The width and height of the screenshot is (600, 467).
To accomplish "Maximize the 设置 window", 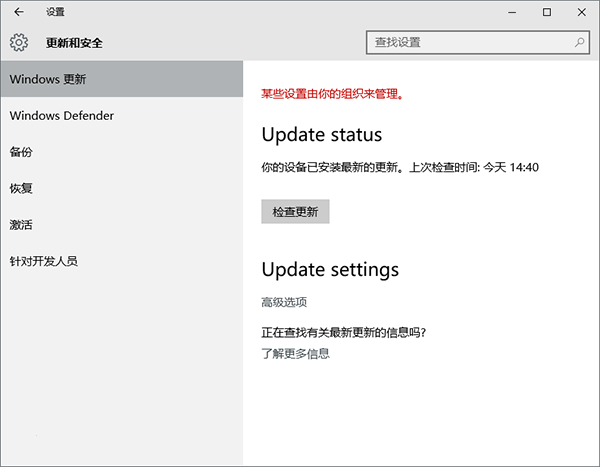I will click(547, 12).
